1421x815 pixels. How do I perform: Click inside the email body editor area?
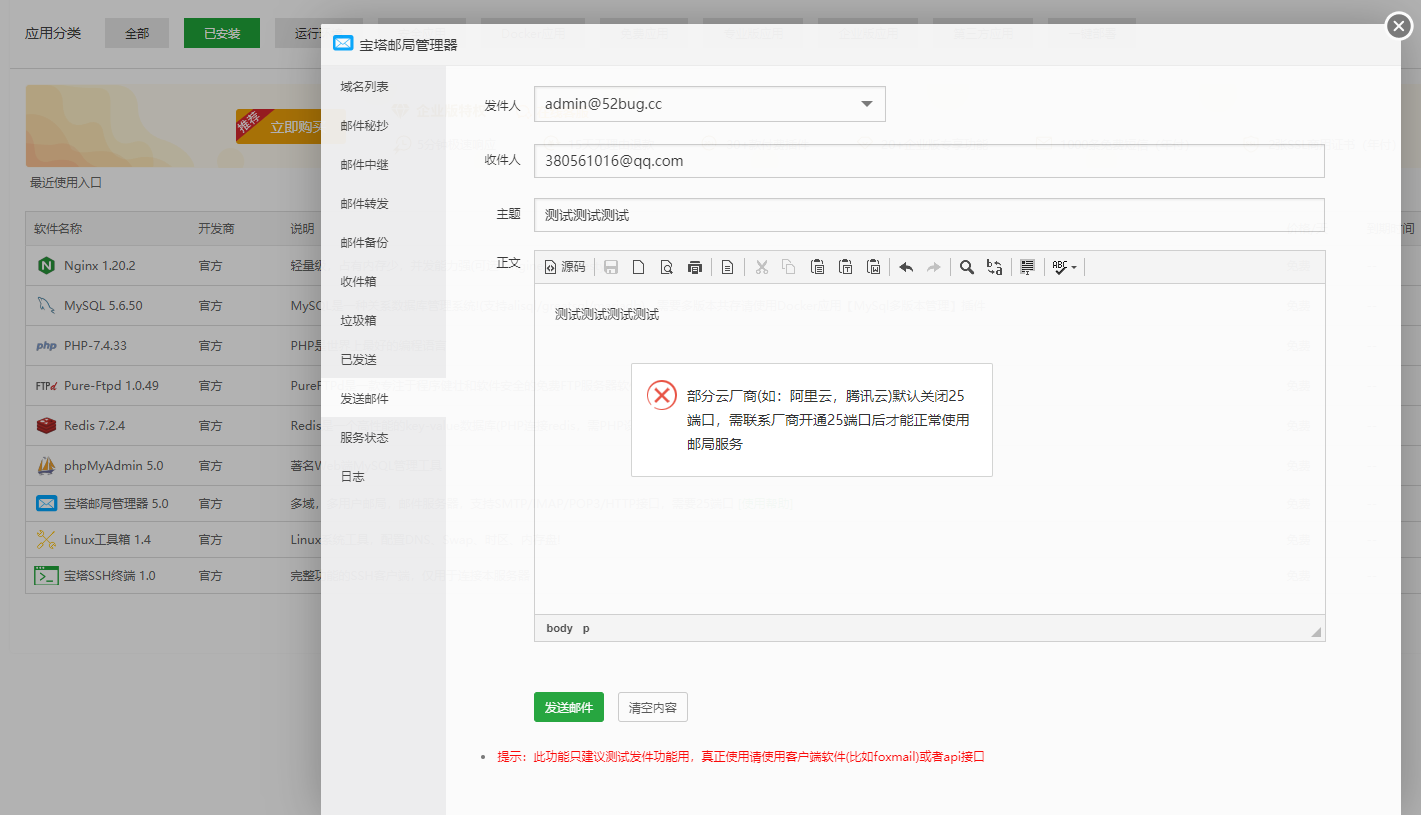pos(929,450)
